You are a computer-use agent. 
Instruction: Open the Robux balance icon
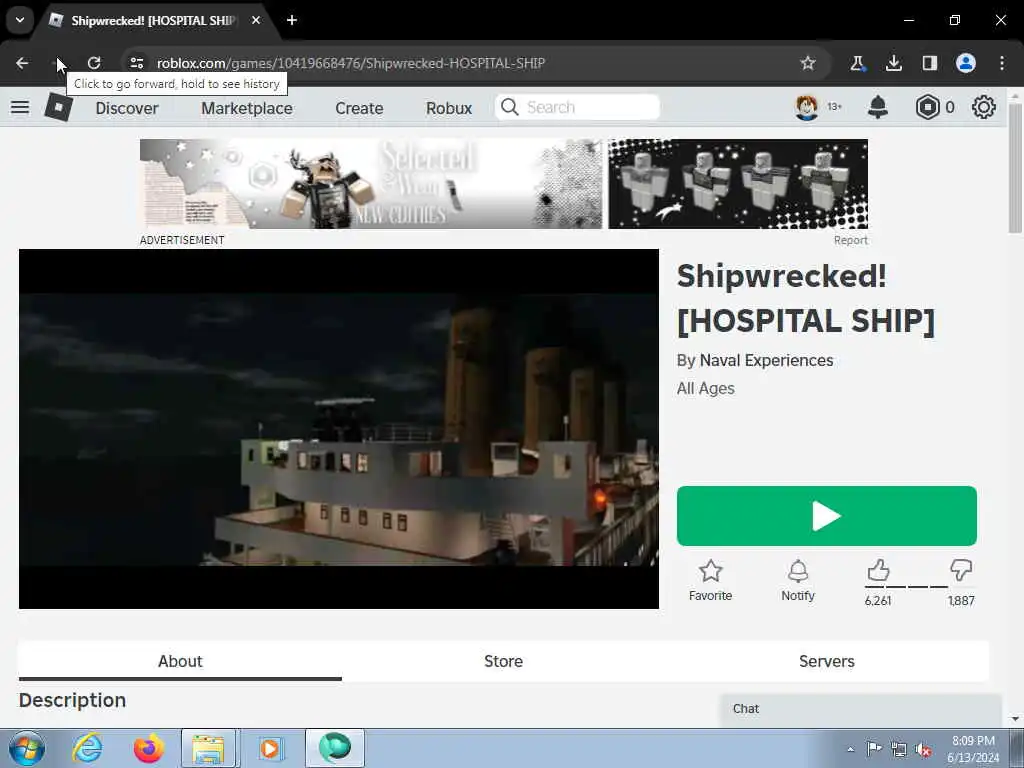coord(927,107)
